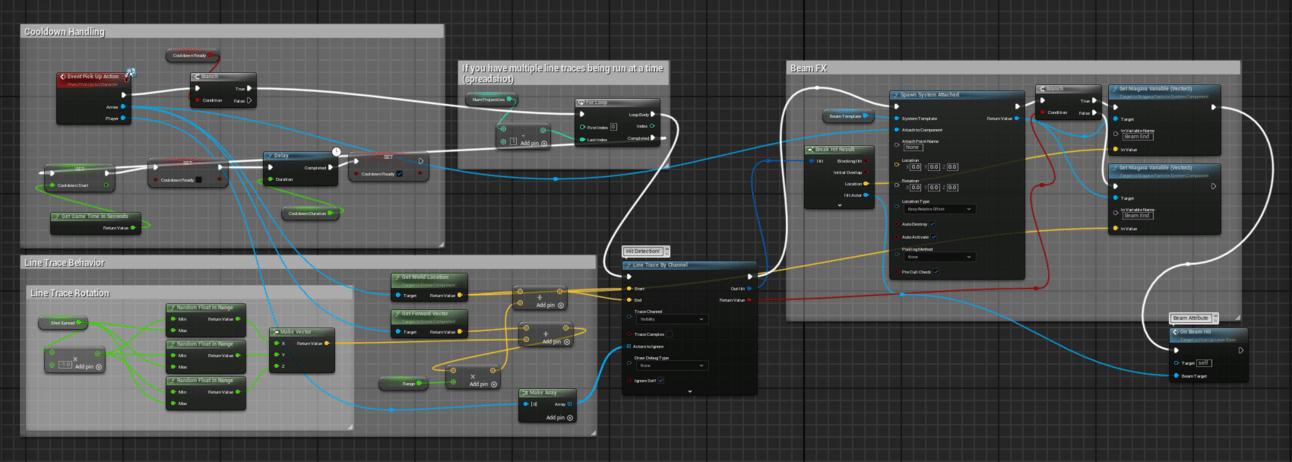
Task: Toggle the Auto Destroy checkbox
Action: (933, 224)
